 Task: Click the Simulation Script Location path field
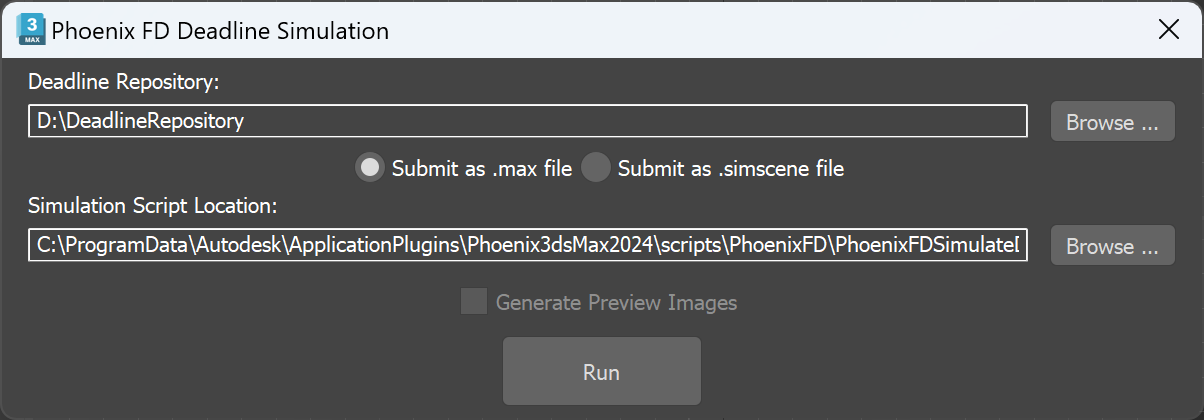point(528,245)
